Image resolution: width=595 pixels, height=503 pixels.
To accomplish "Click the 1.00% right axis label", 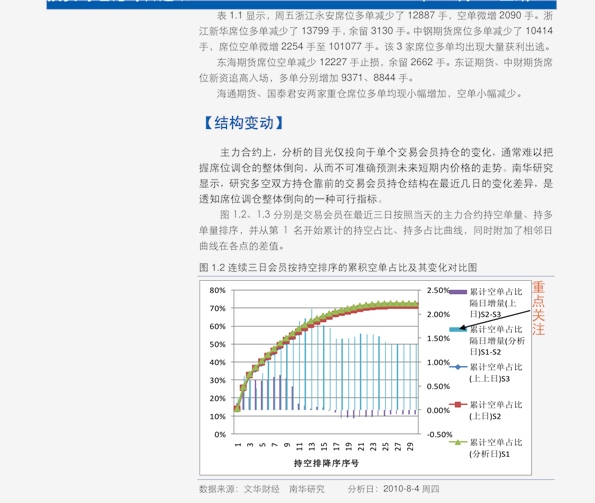I will (x=438, y=362).
